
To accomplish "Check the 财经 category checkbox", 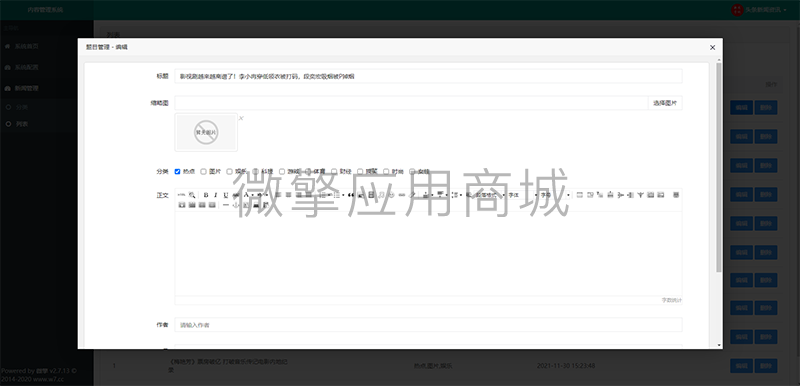I will pos(334,171).
